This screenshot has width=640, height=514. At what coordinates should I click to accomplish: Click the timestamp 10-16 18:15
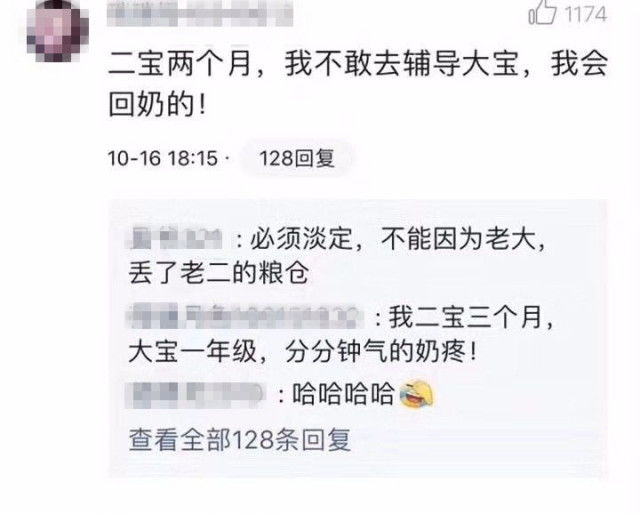(x=162, y=158)
